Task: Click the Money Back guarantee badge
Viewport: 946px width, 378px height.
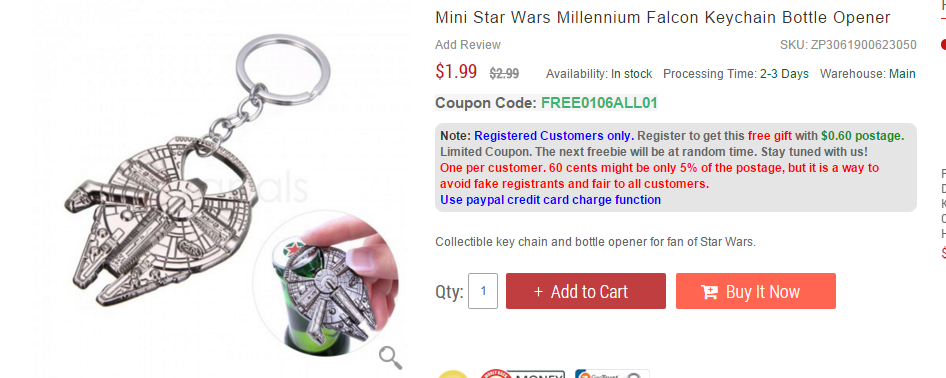Action: pyautogui.click(x=522, y=374)
